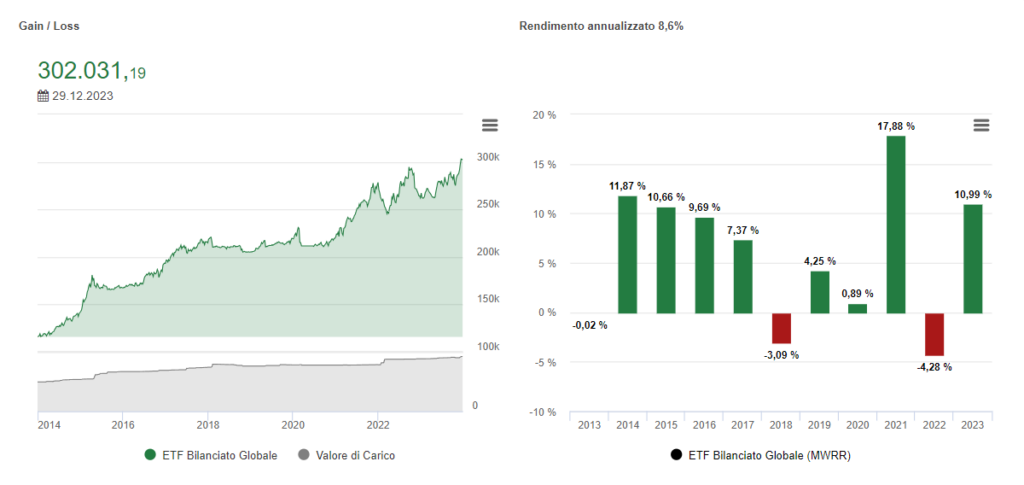Click the 29.12.2023 date text

click(x=81, y=96)
